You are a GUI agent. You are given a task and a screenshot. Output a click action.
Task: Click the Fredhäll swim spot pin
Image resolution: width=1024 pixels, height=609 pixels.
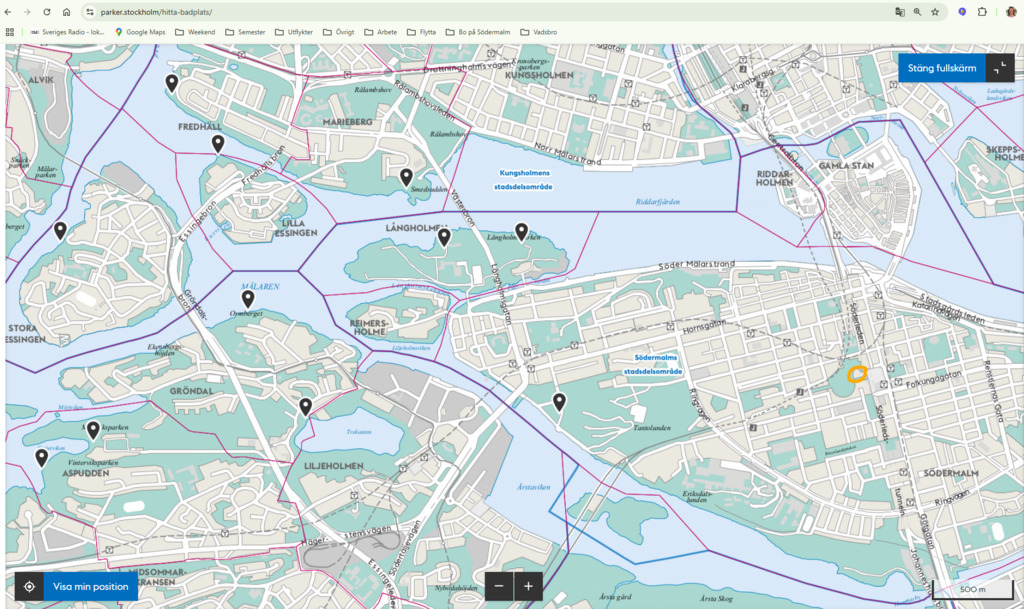point(218,143)
